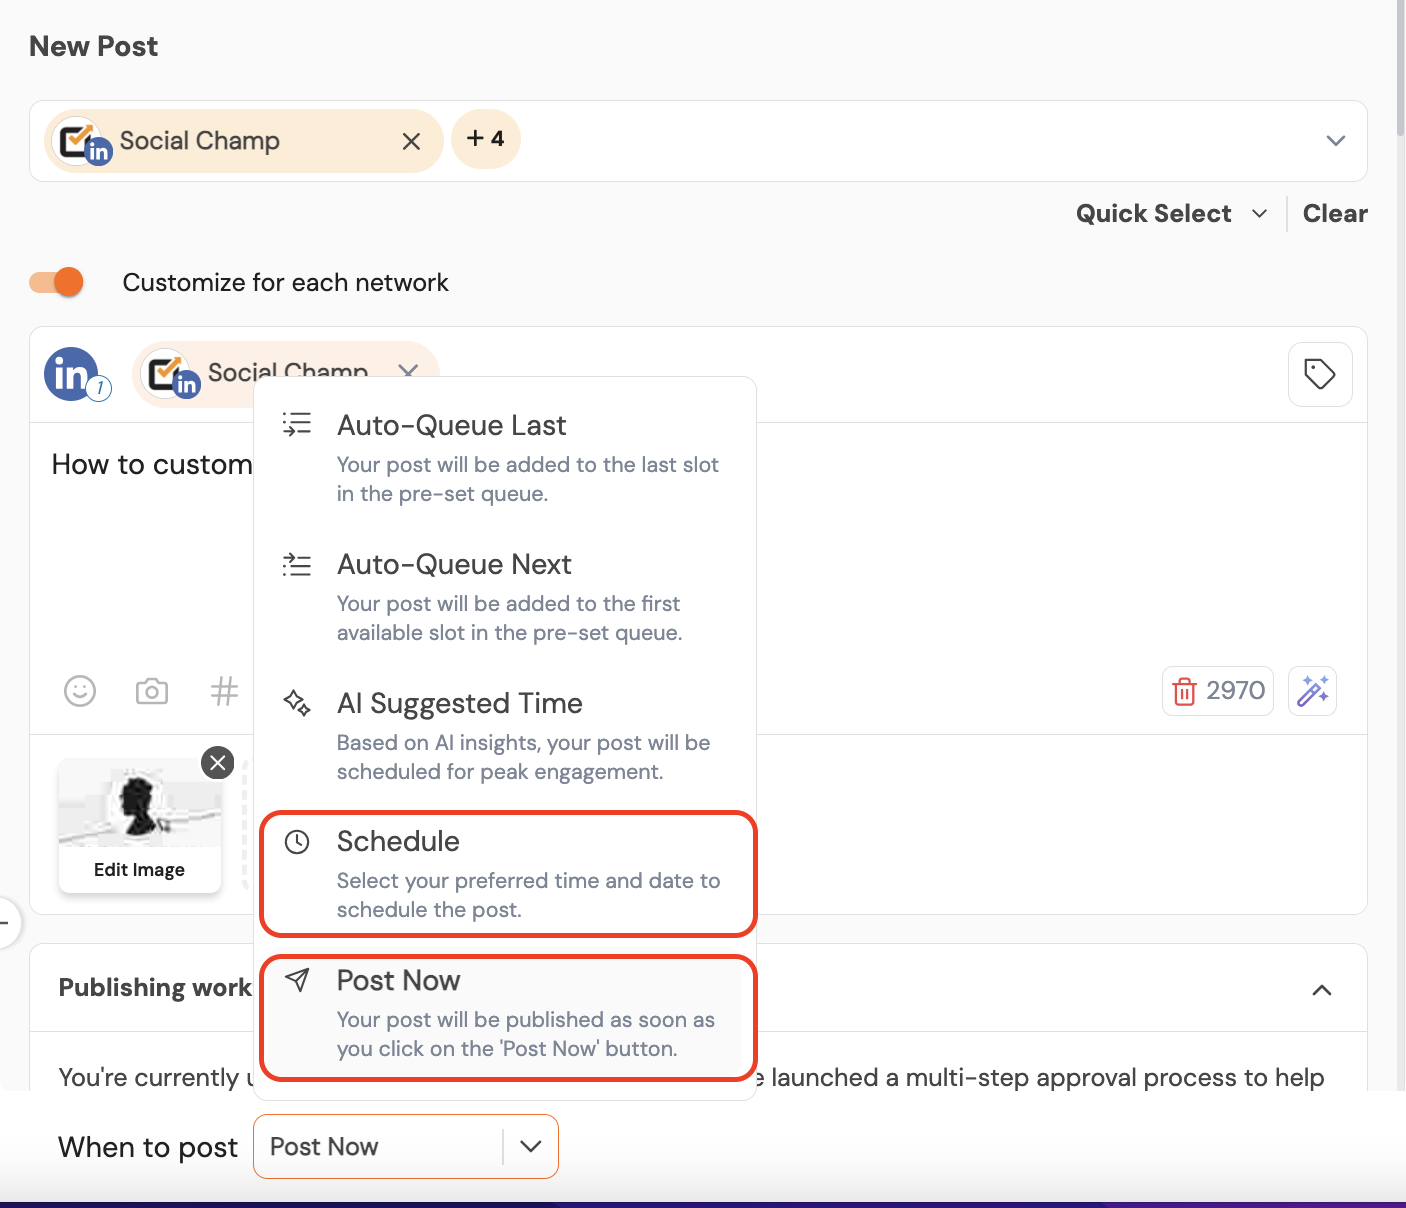Insert an emoji with the smiley icon
This screenshot has width=1406, height=1208.
[x=80, y=691]
